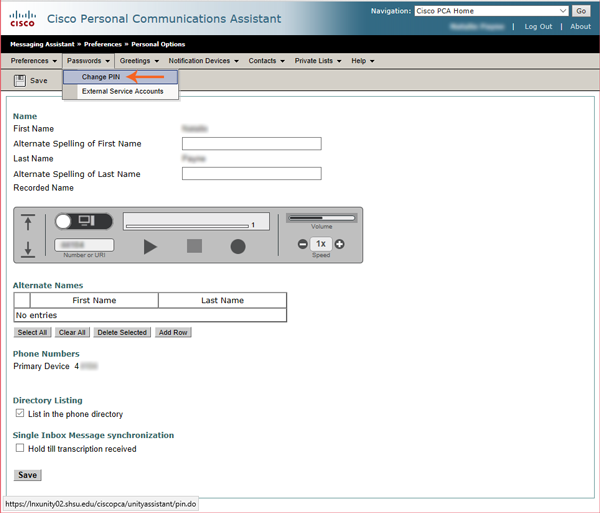Decrease playback speed with minus icon
The width and height of the screenshot is (600, 513).
pyautogui.click(x=303, y=244)
